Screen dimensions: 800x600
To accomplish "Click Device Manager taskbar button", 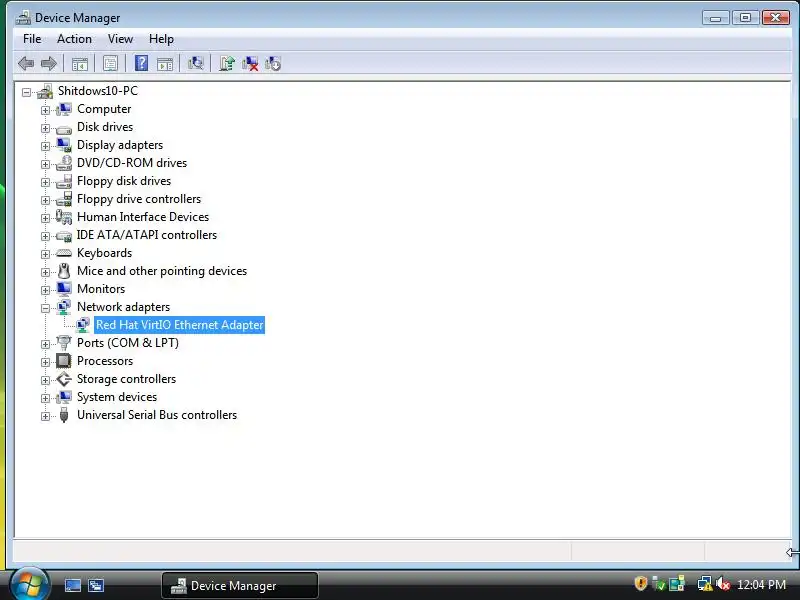I will coord(240,586).
